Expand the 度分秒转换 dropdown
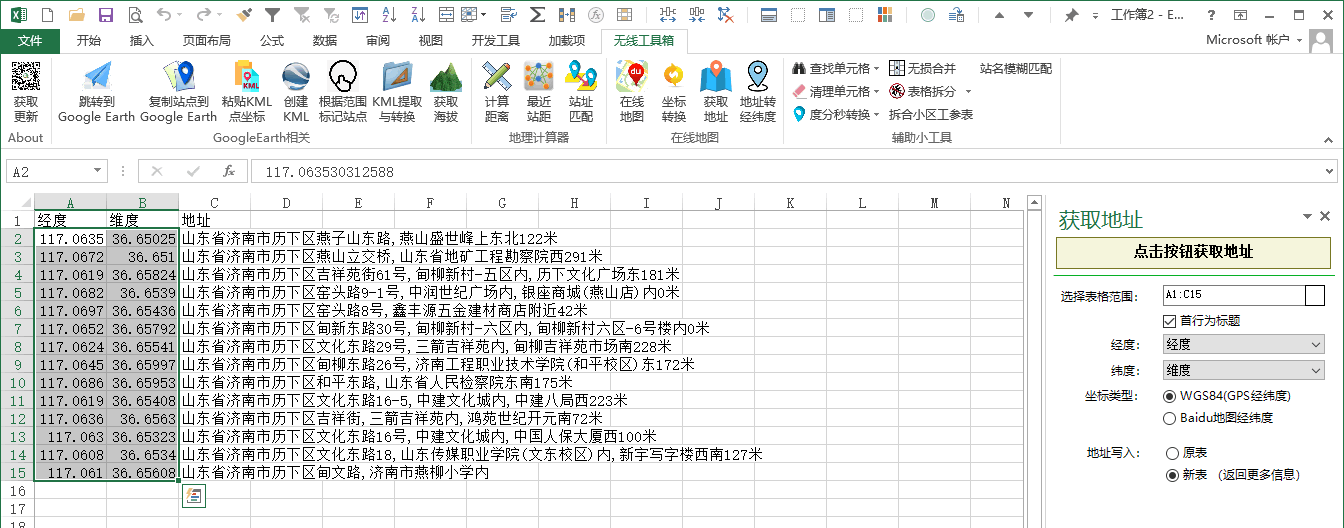1344x528 pixels. coord(877,115)
